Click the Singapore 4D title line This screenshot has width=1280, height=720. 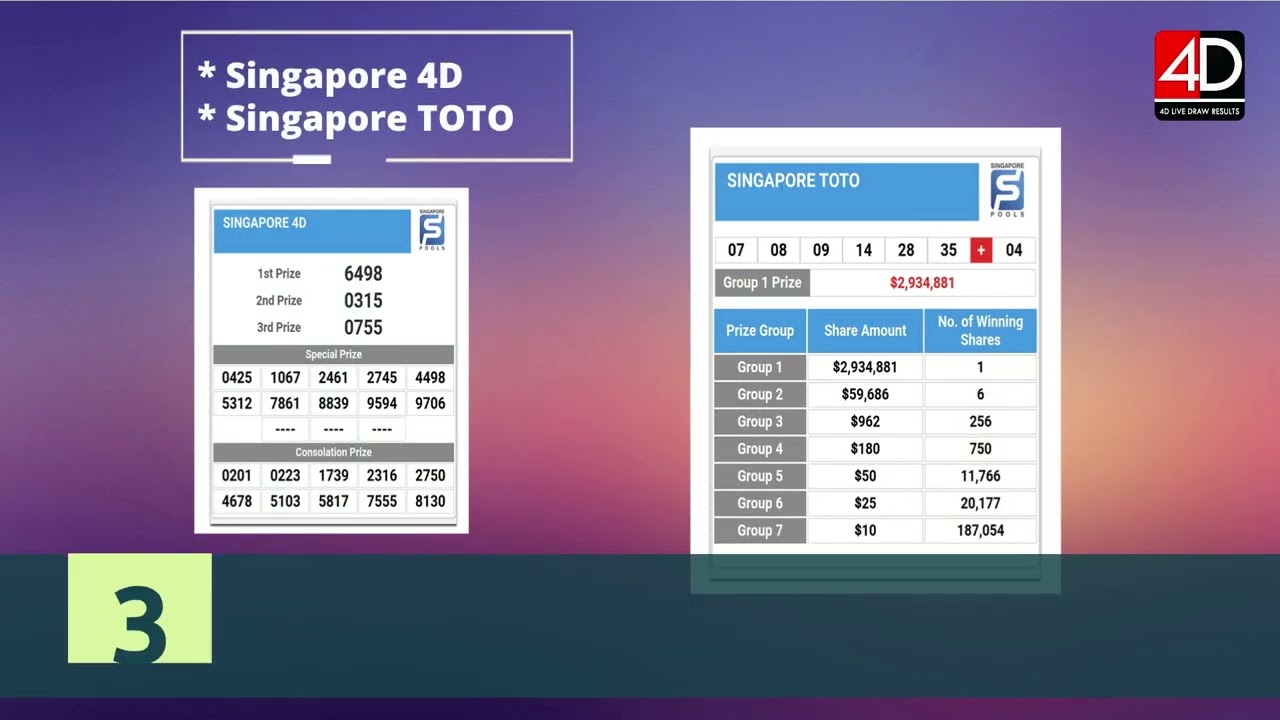click(x=330, y=75)
